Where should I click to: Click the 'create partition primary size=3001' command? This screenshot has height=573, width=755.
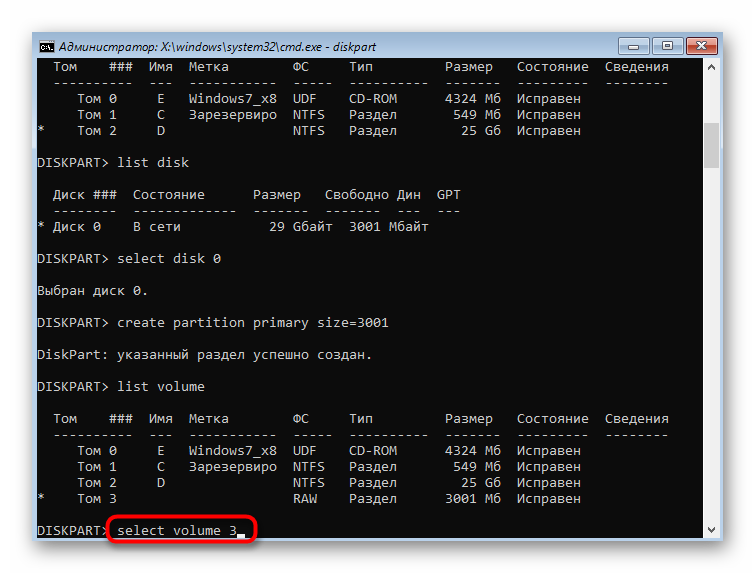[253, 323]
